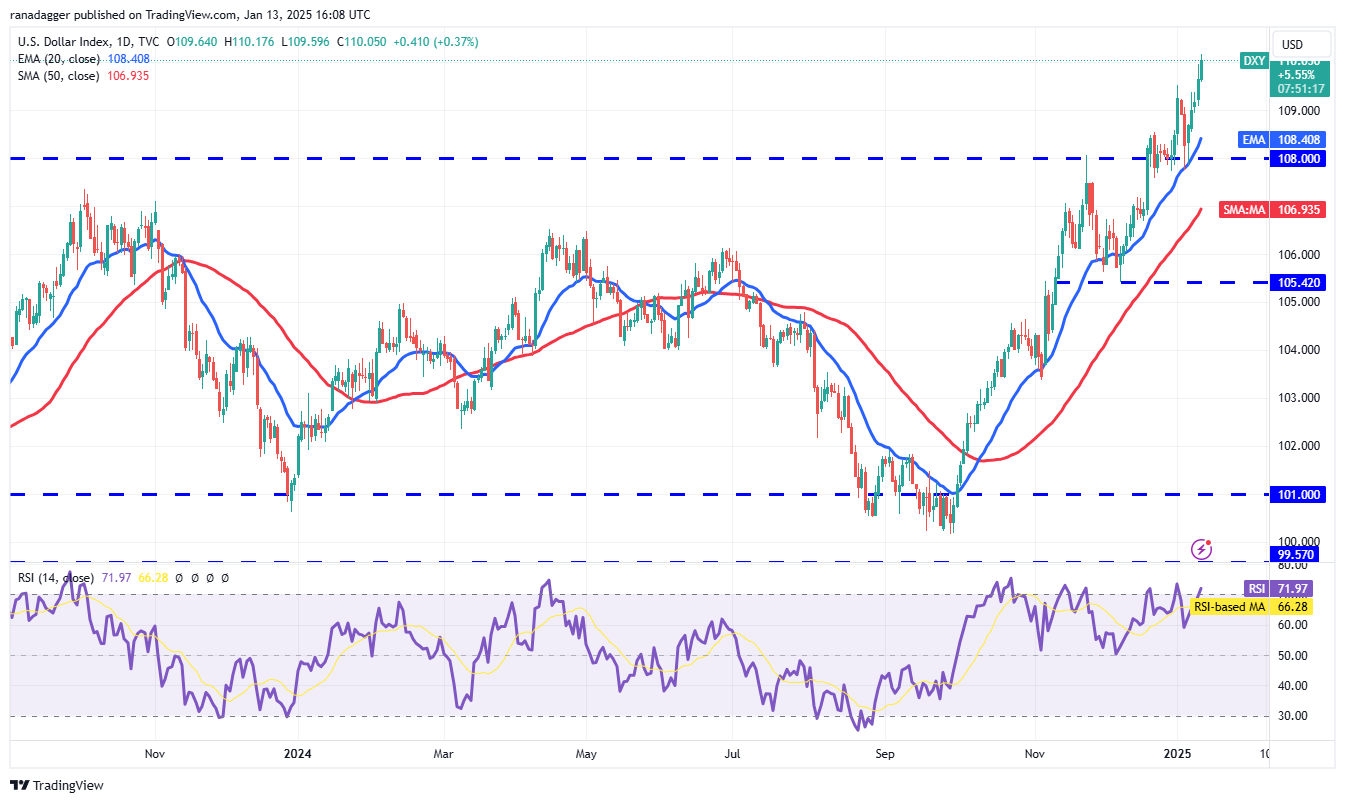Click the TradingView logo at the bottom

point(57,786)
